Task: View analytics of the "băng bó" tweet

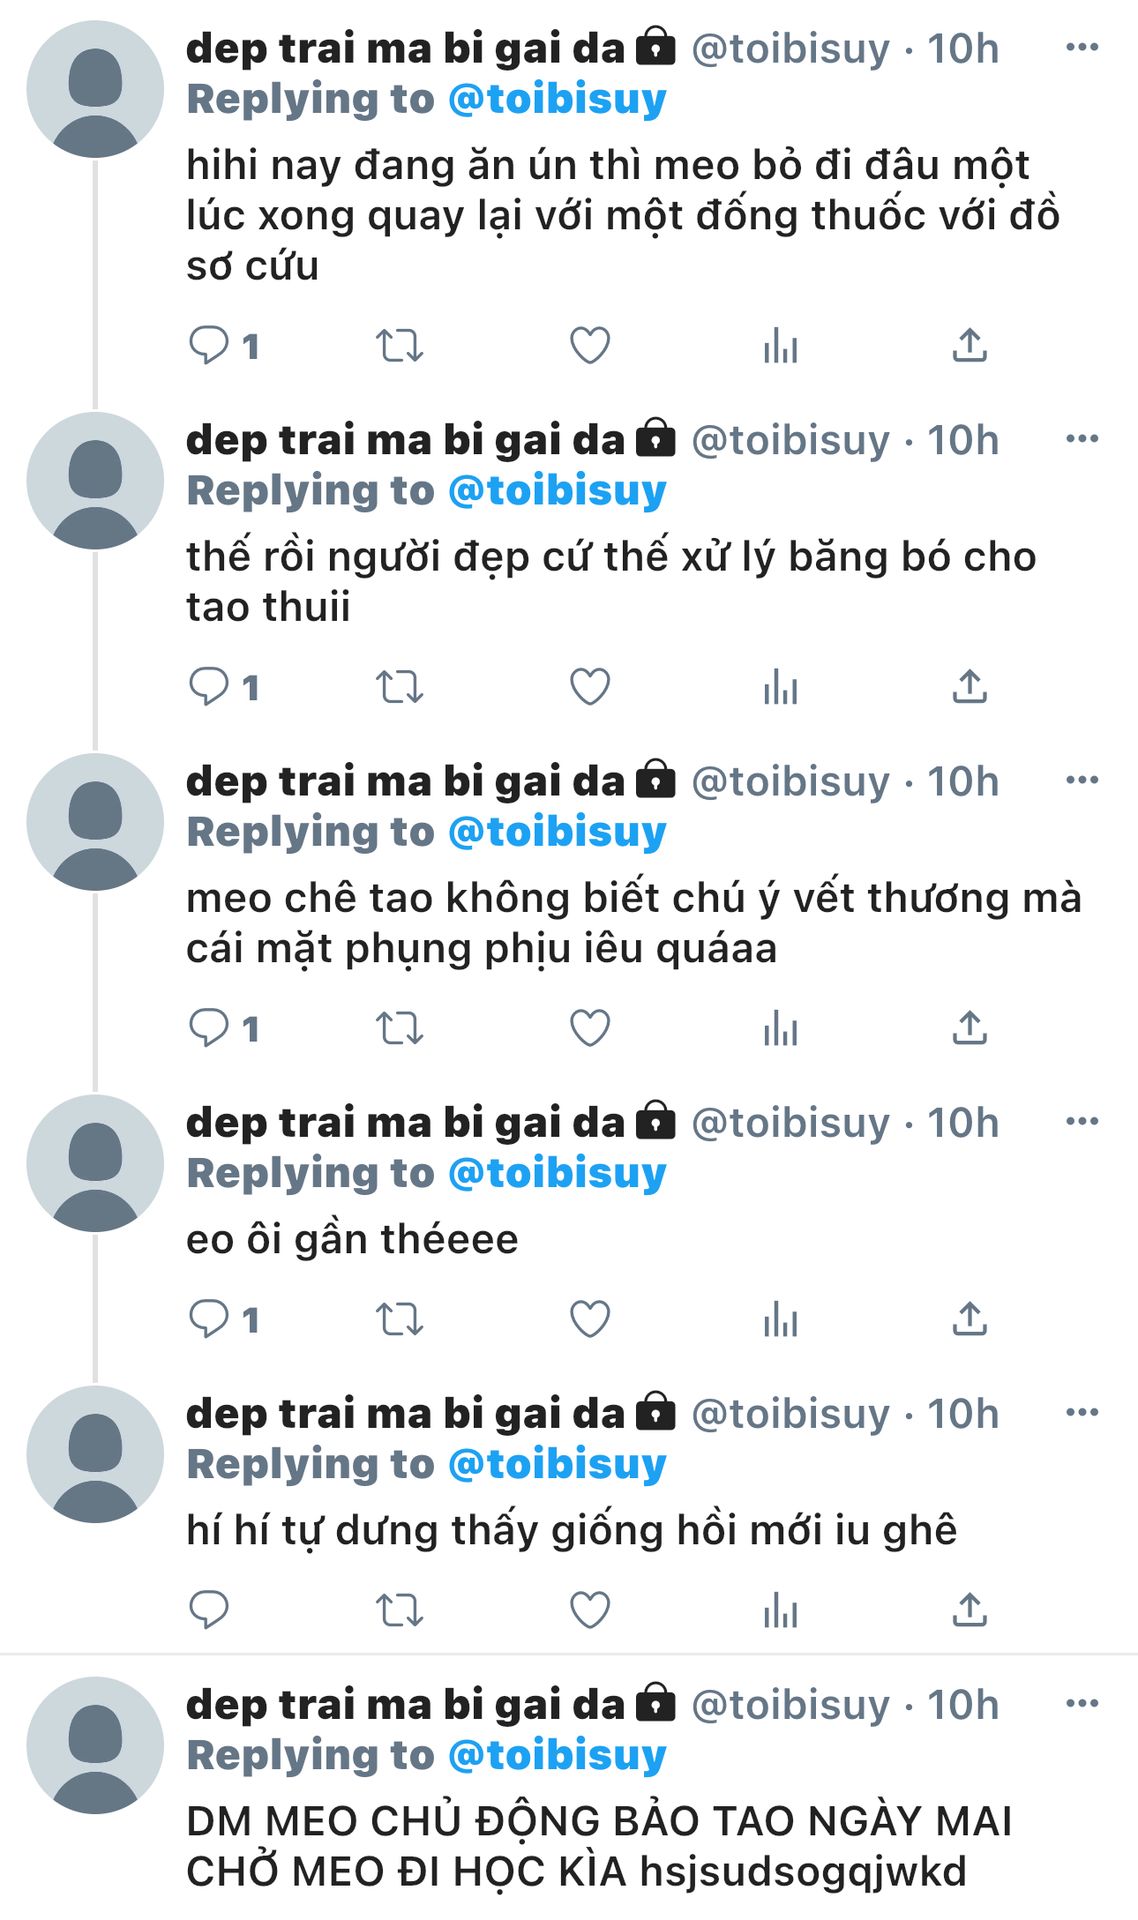Action: (780, 687)
